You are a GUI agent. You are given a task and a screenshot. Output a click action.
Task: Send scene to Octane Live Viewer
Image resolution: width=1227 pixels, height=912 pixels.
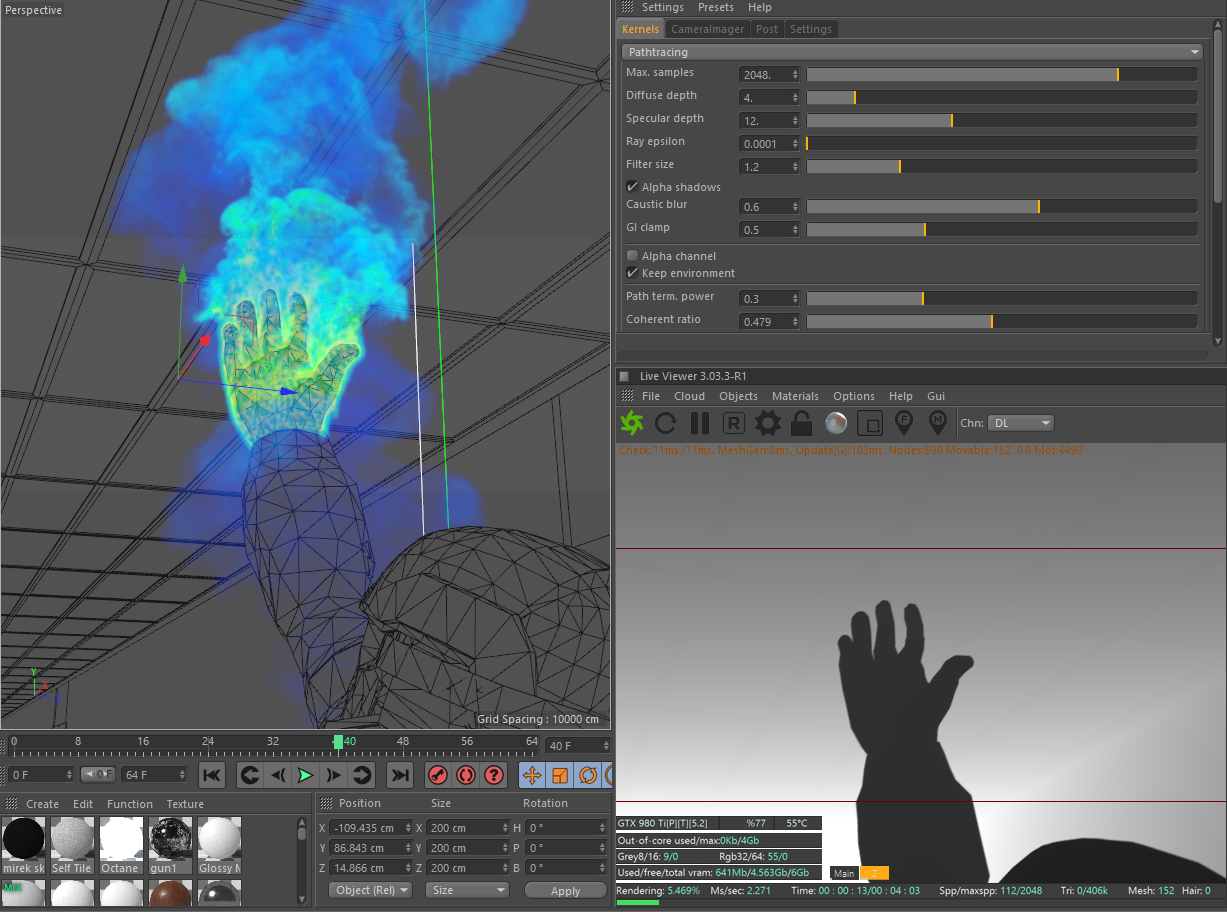click(632, 423)
